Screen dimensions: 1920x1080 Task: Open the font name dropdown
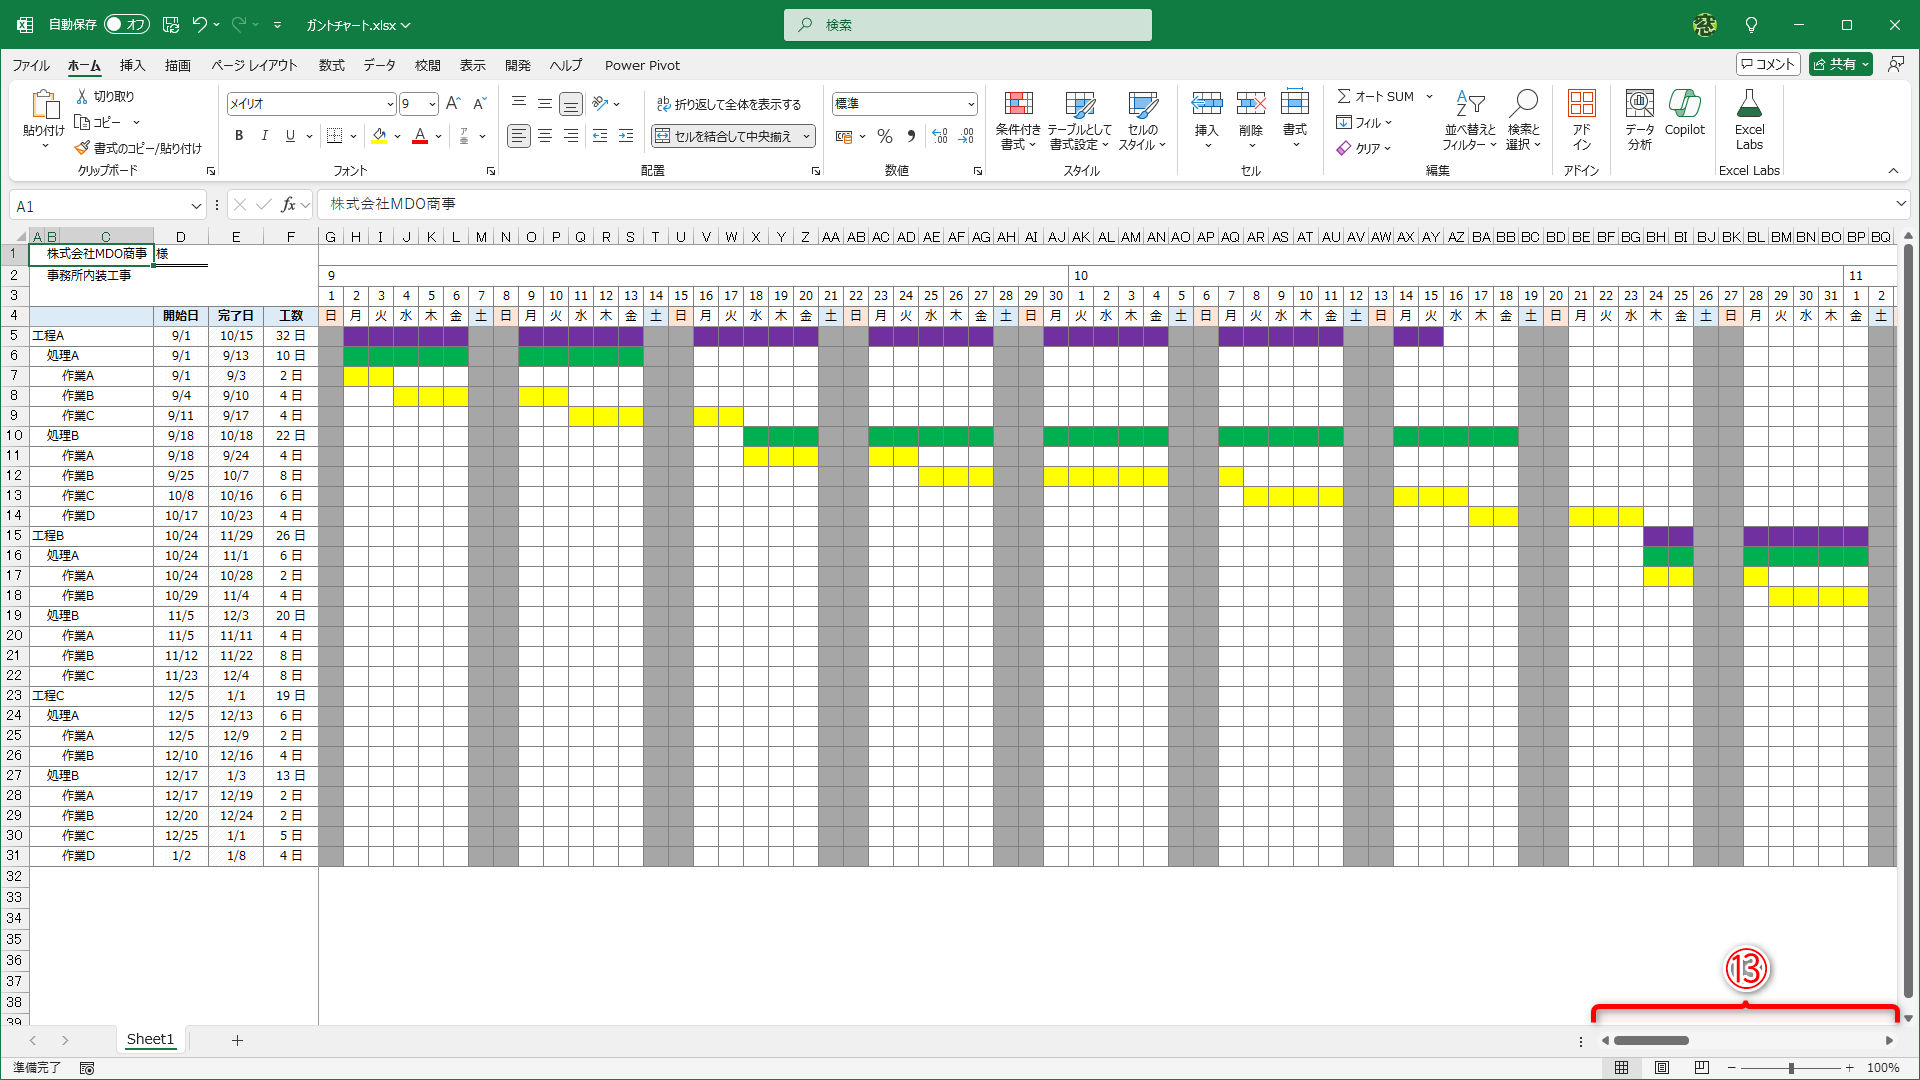click(389, 104)
